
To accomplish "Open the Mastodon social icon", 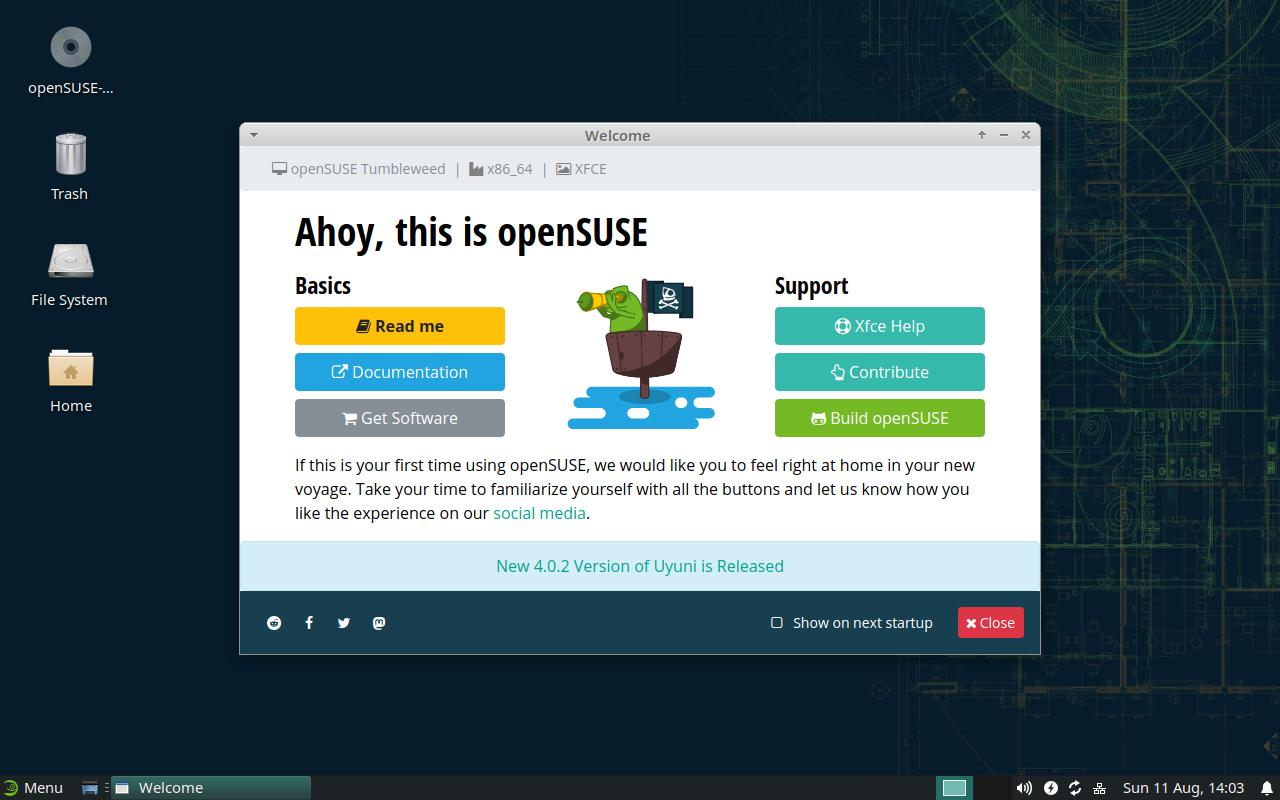I will pyautogui.click(x=379, y=623).
